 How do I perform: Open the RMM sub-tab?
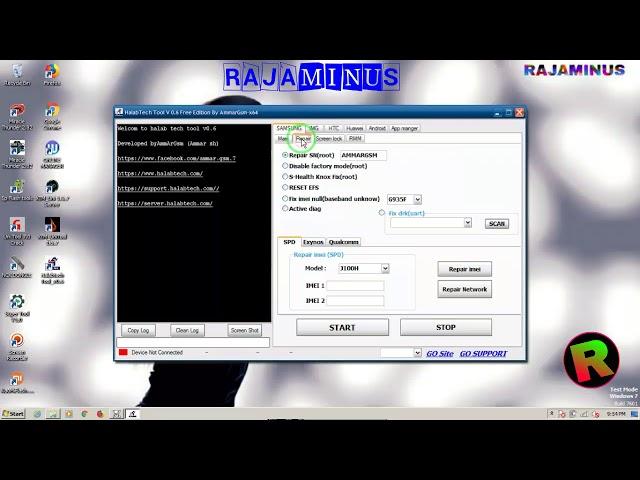(355, 139)
